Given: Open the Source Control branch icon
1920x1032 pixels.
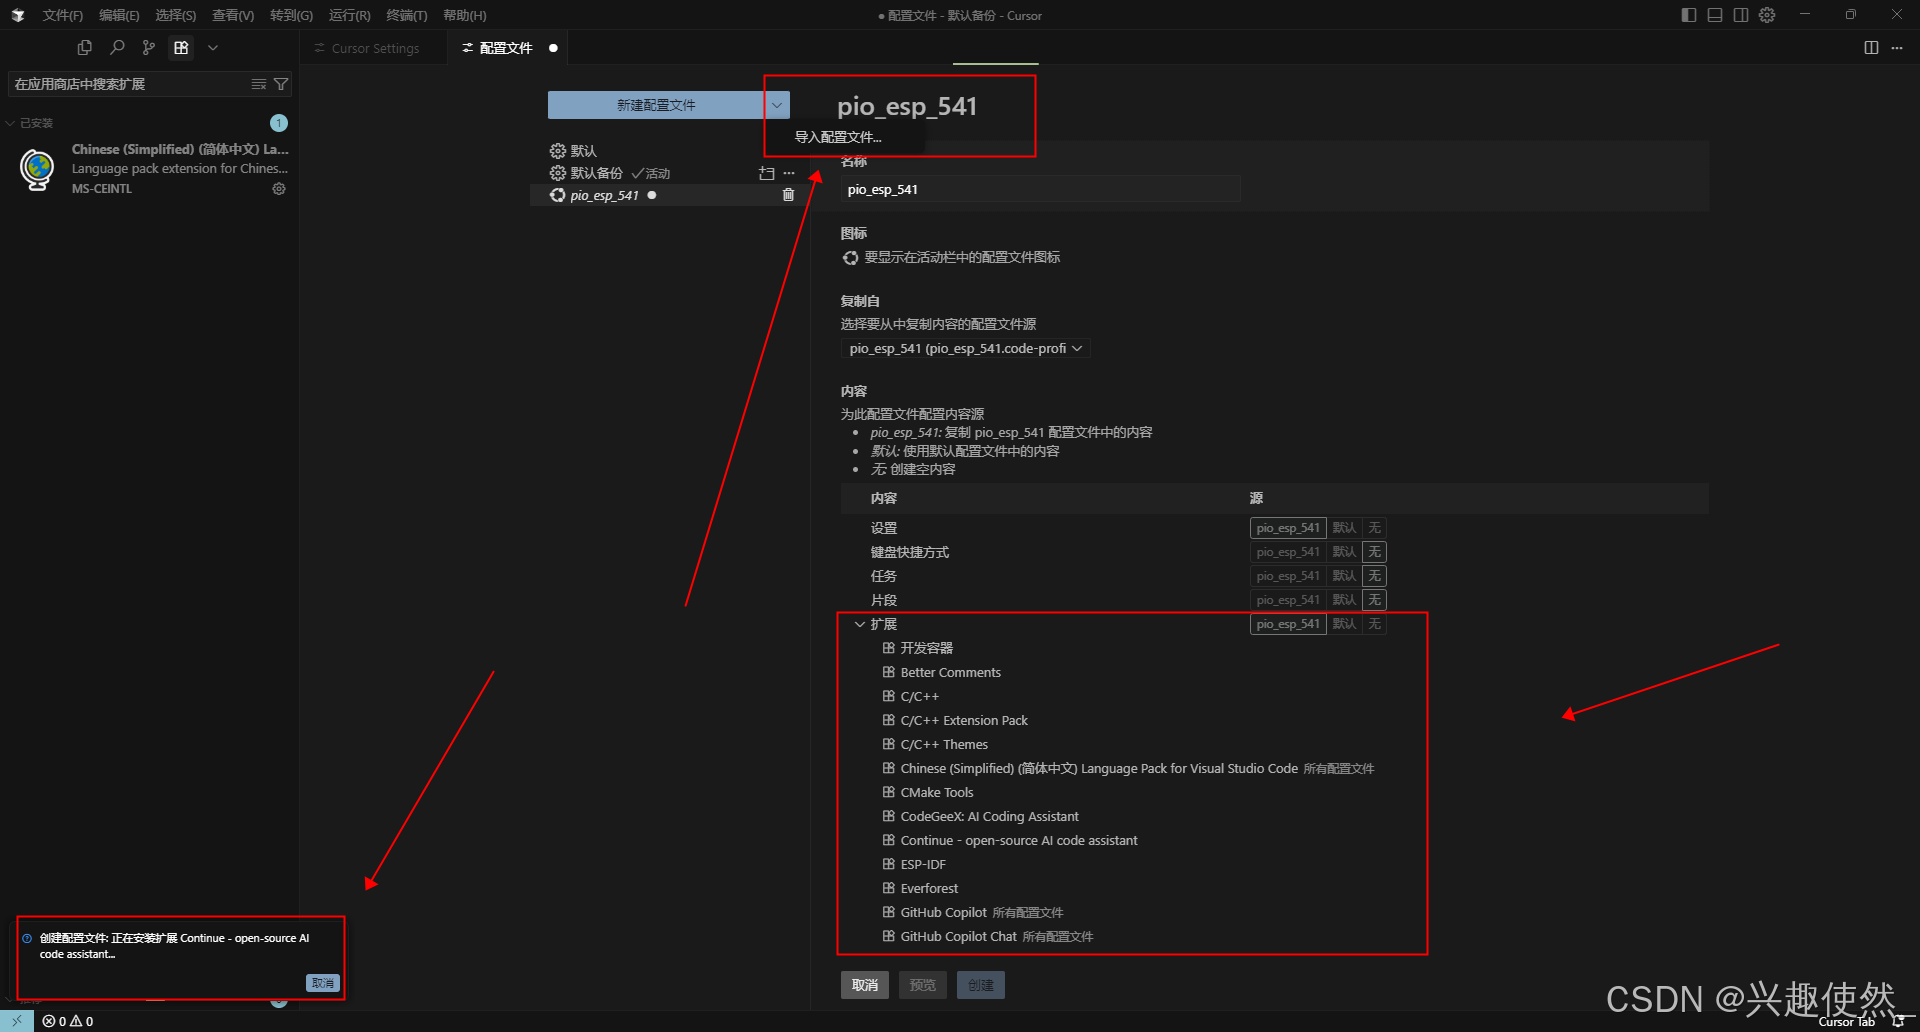Looking at the screenshot, I should pyautogui.click(x=149, y=47).
